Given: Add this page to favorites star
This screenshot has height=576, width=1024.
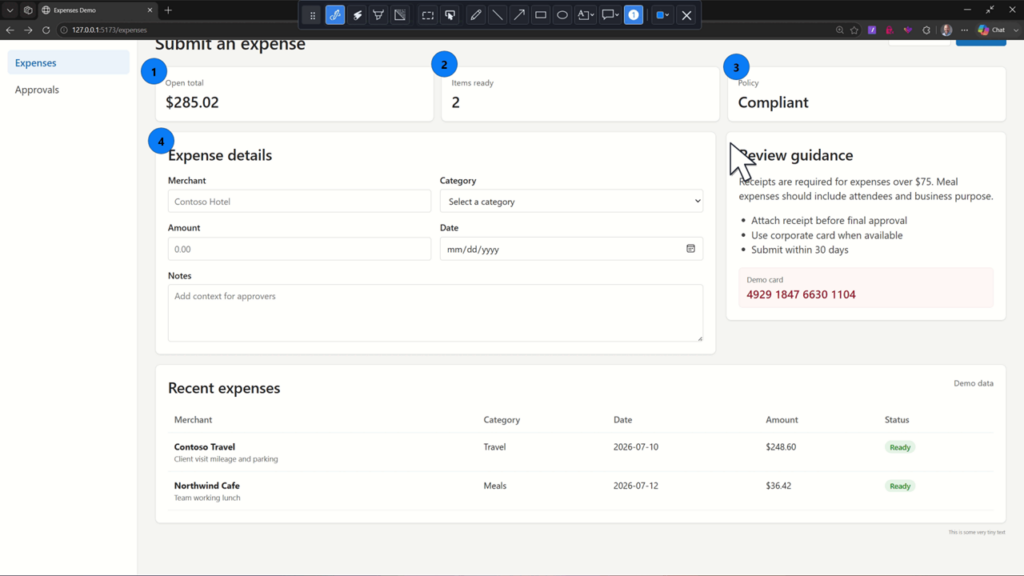Looking at the screenshot, I should pyautogui.click(x=854, y=30).
